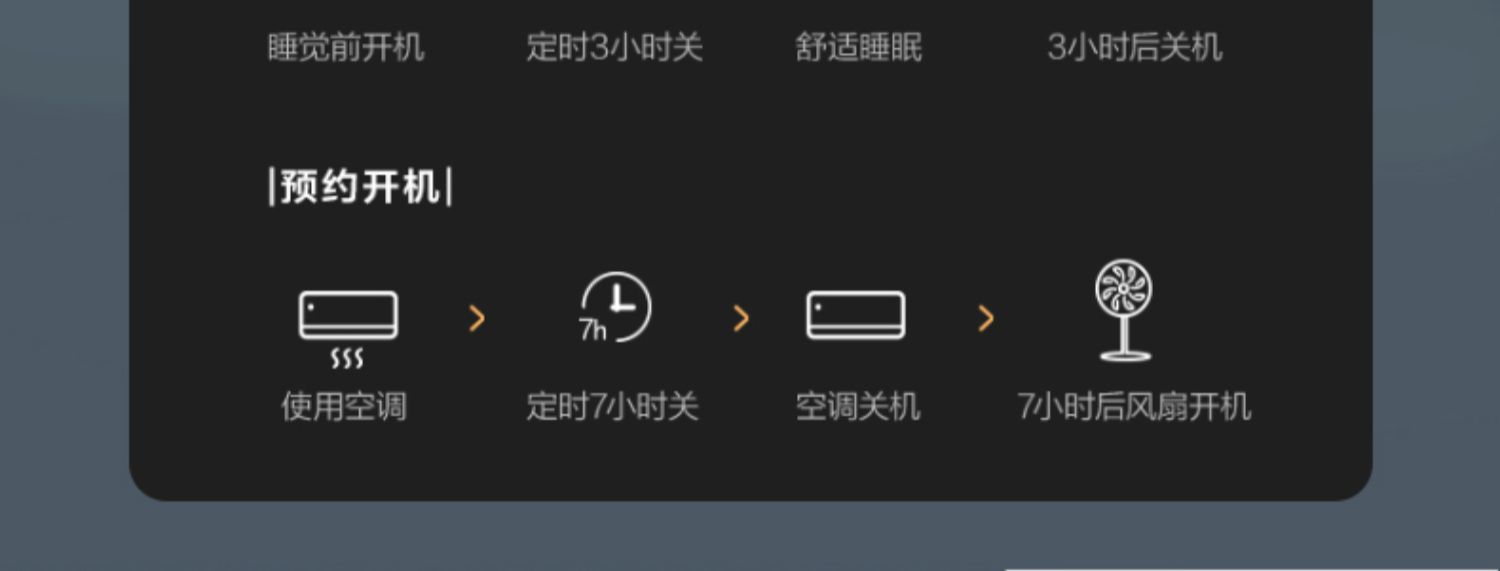Click the heat wave lines under the air conditioner

[x=347, y=359]
